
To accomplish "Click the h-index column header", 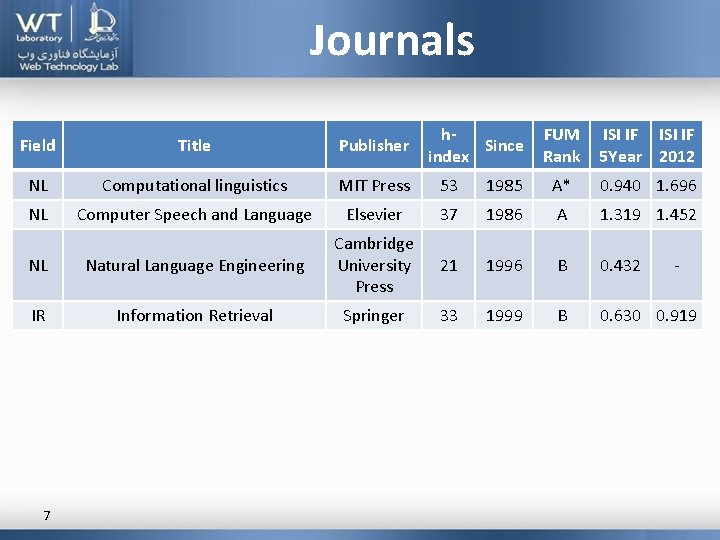I will 448,145.
